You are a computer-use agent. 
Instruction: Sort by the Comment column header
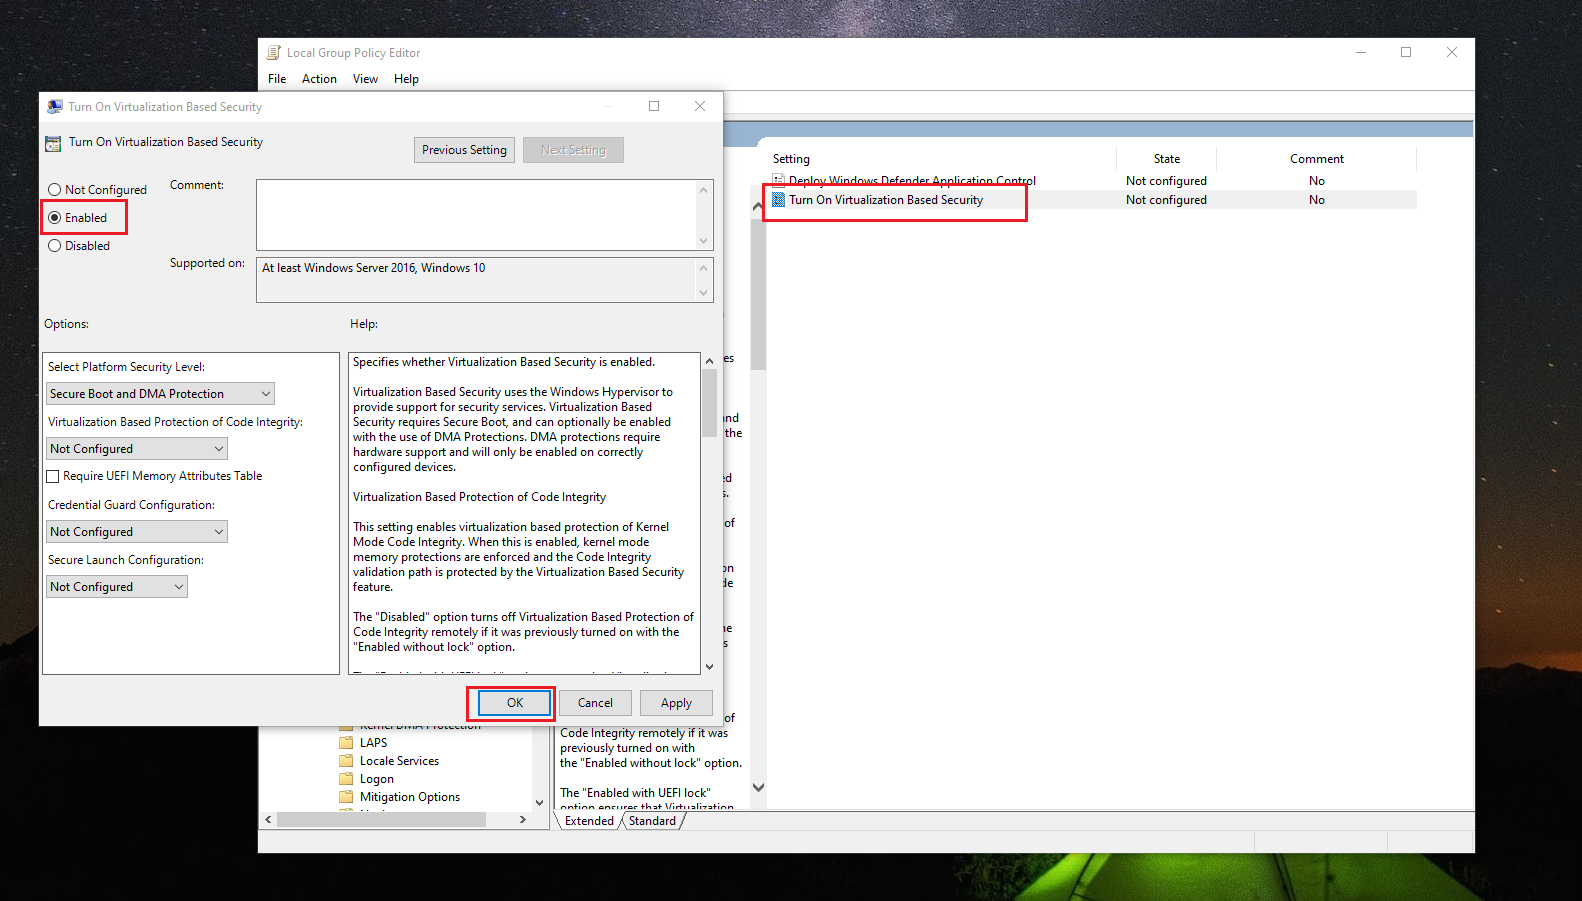coord(1317,159)
